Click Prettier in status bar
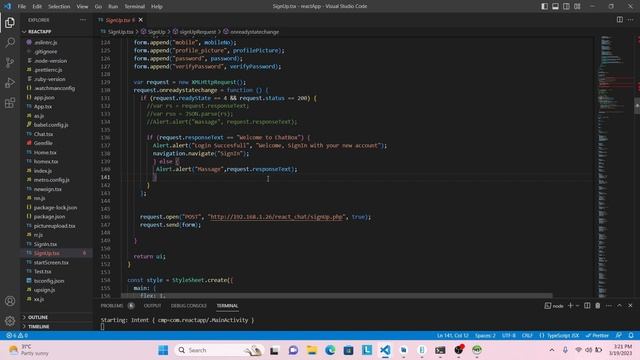The height and width of the screenshot is (360, 640). (597, 336)
